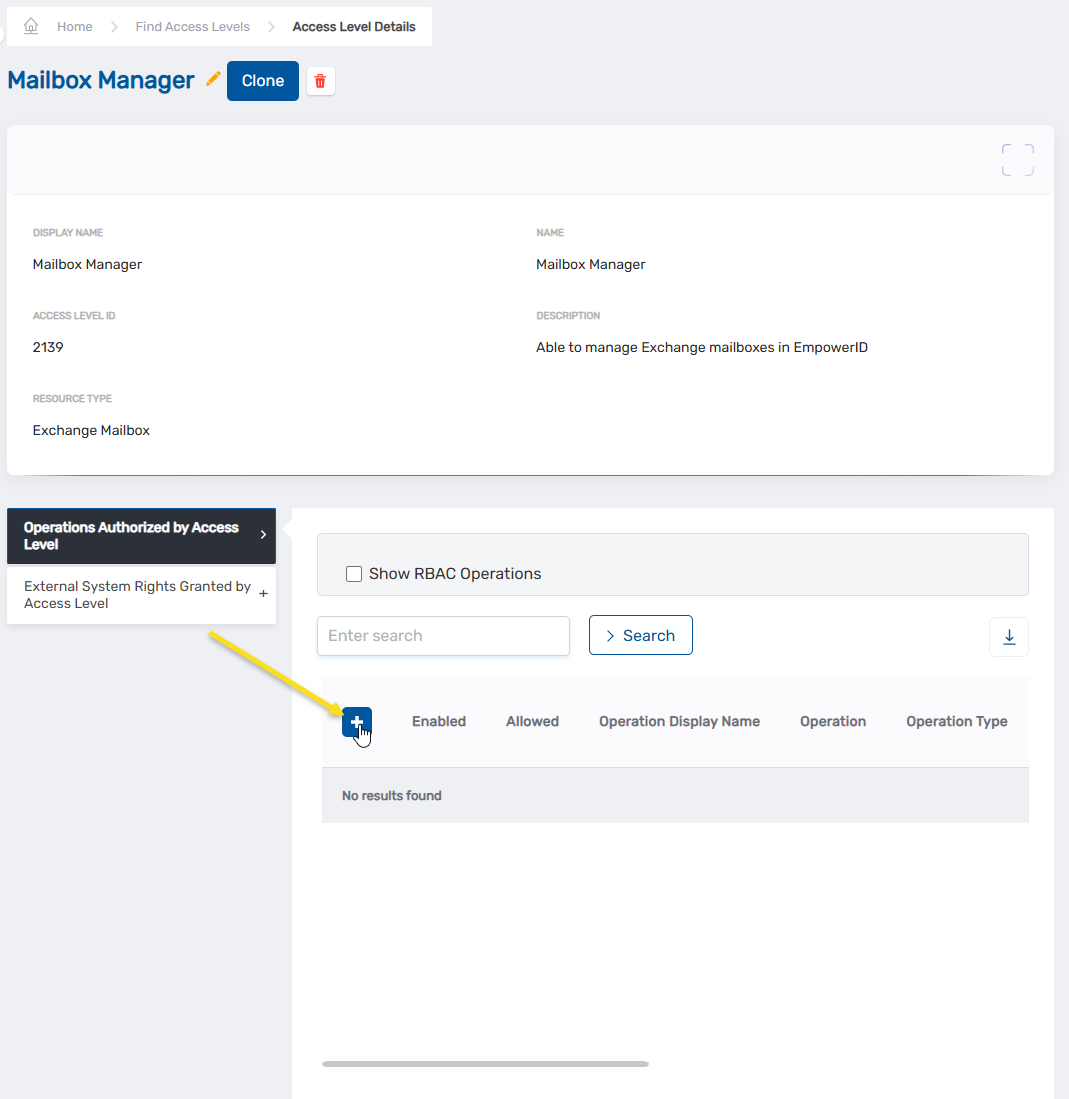Image resolution: width=1069 pixels, height=1099 pixels.
Task: Expand the details card to fullscreen
Action: 1017,159
